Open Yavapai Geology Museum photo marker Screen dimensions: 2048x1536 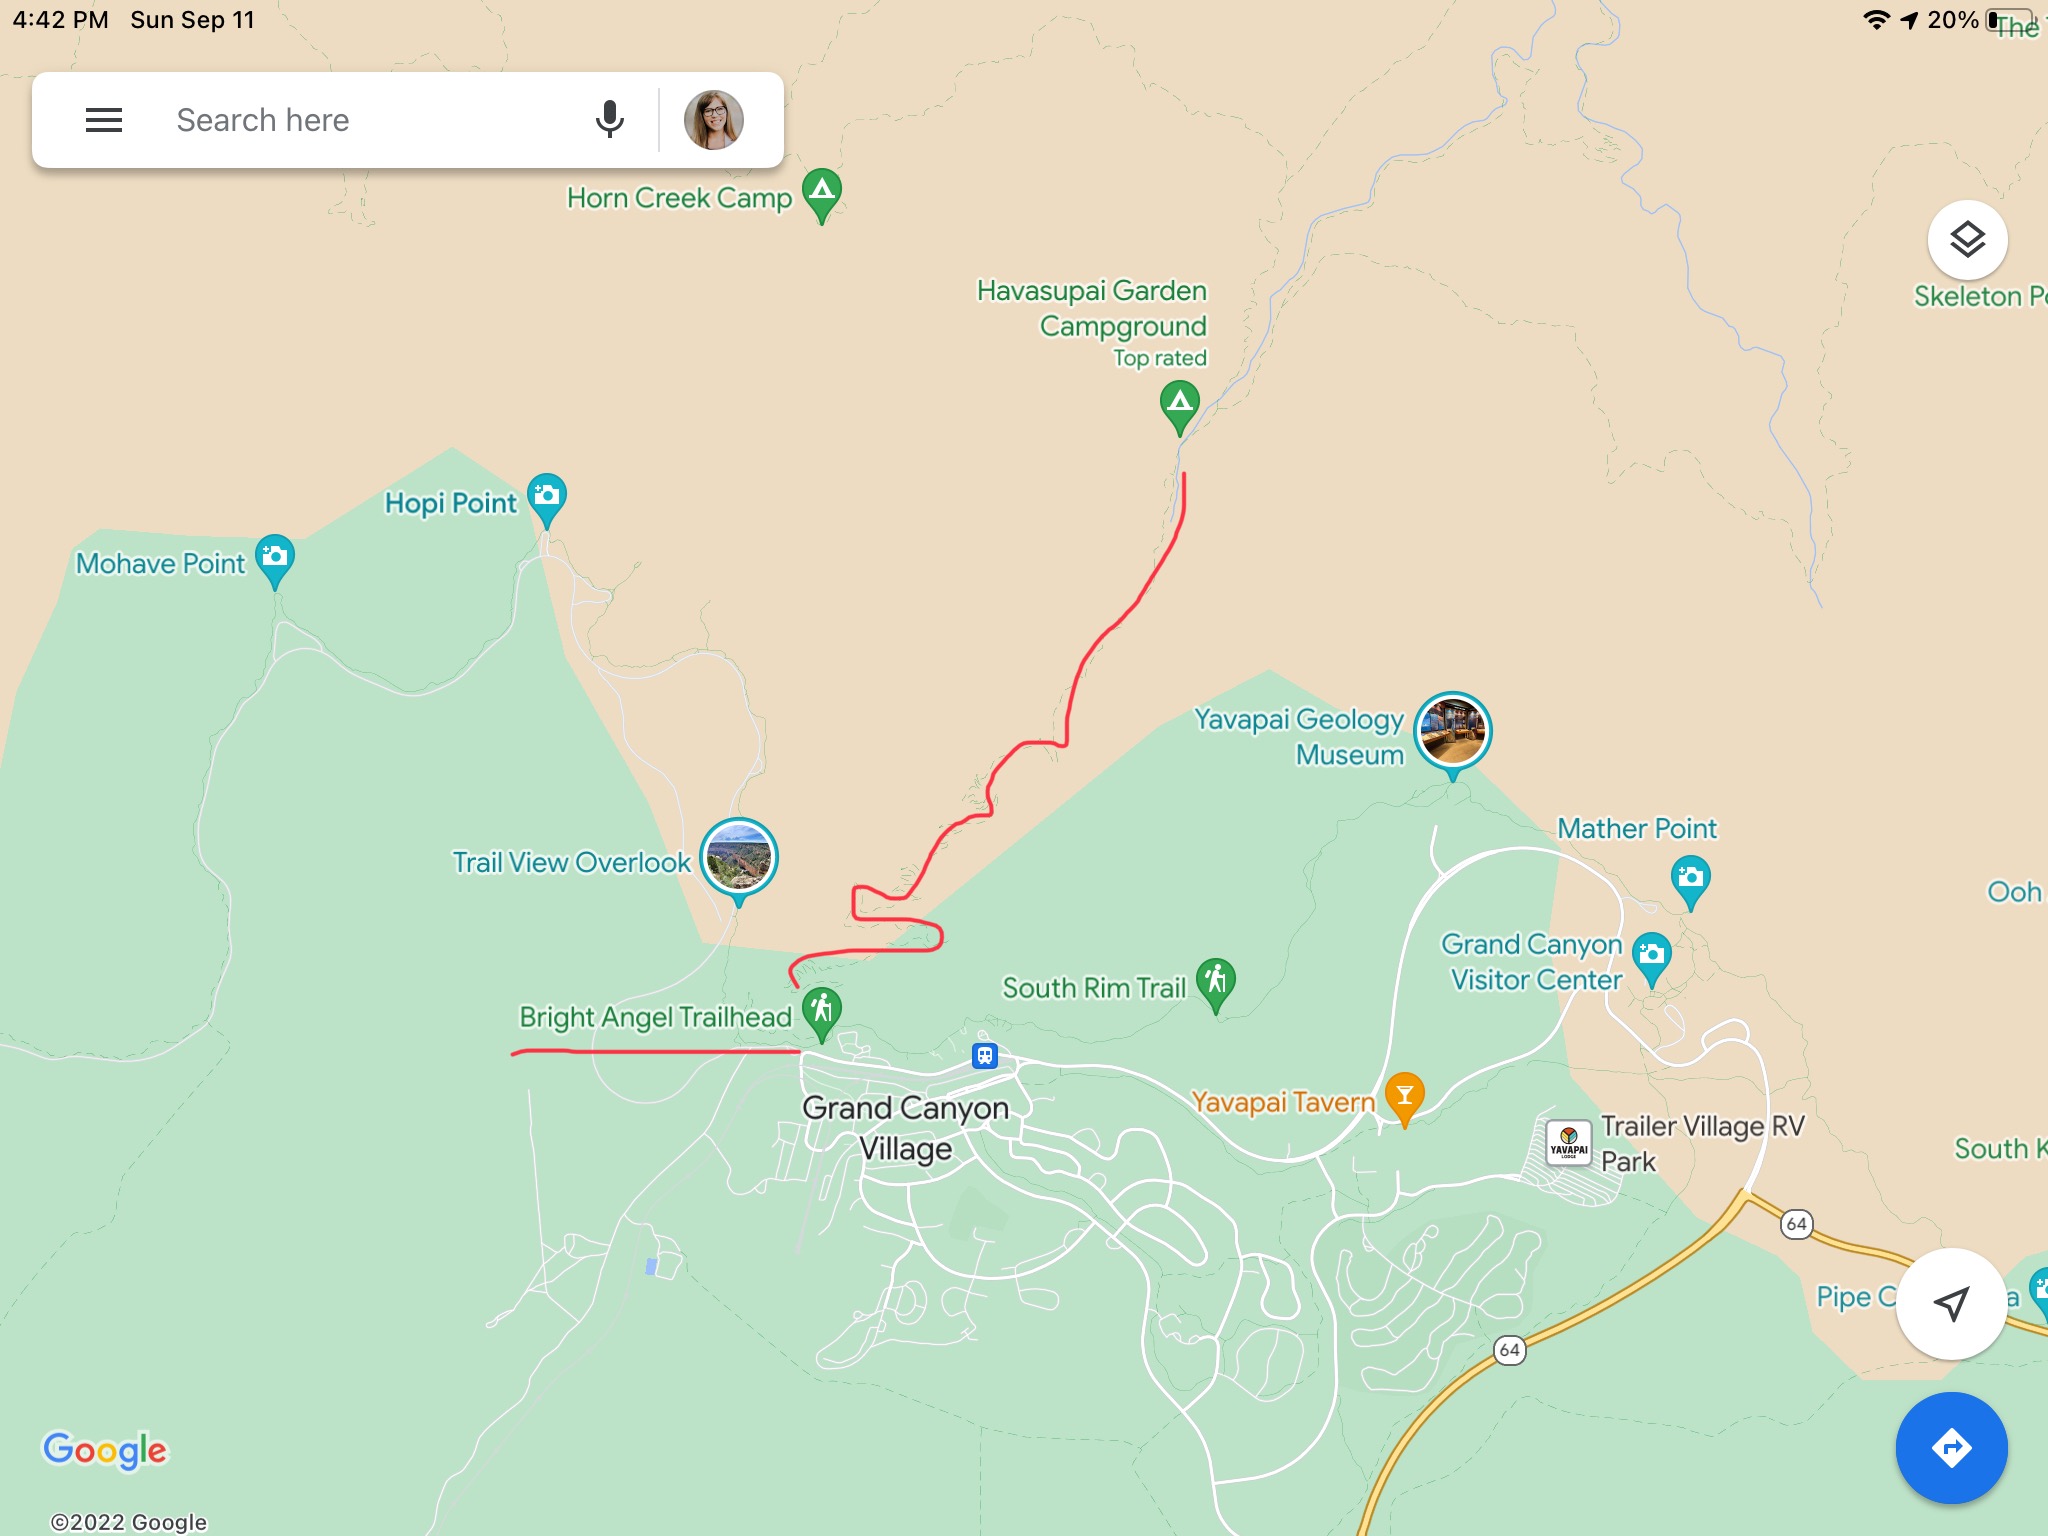(x=1453, y=733)
